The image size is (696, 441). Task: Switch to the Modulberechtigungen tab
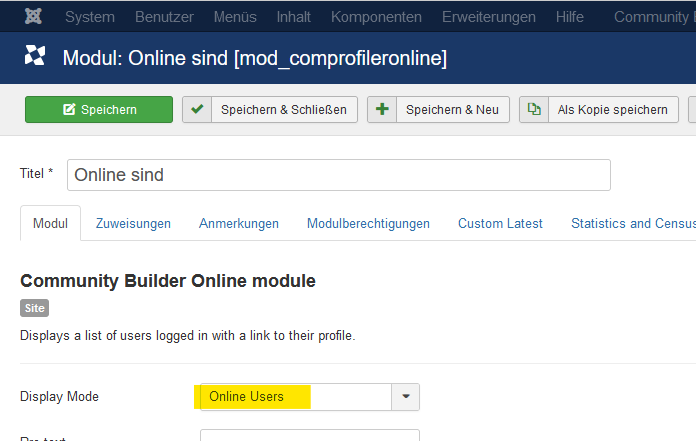(368, 223)
